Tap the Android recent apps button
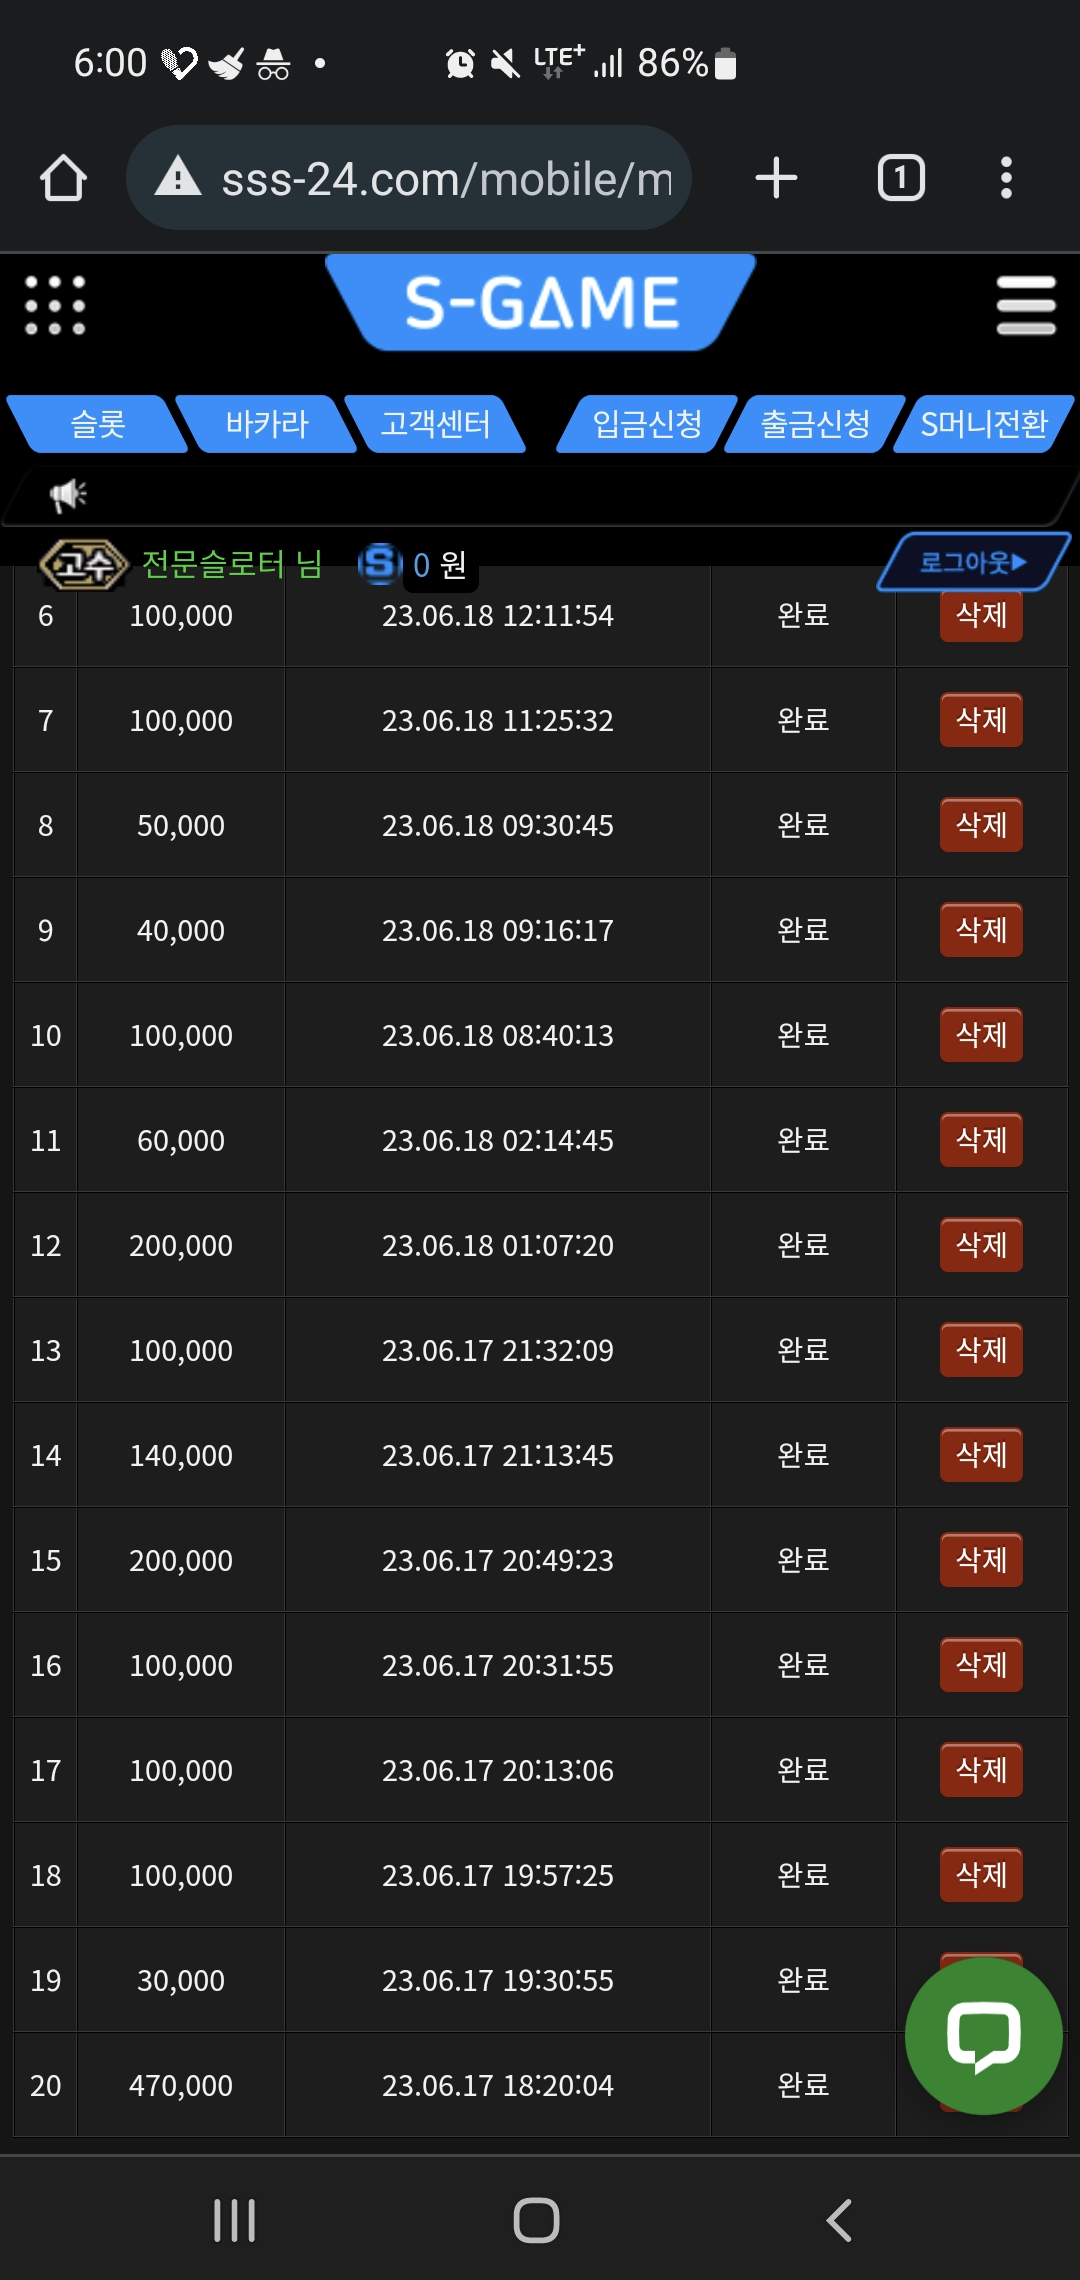The height and width of the screenshot is (2280, 1080). coord(235,2220)
